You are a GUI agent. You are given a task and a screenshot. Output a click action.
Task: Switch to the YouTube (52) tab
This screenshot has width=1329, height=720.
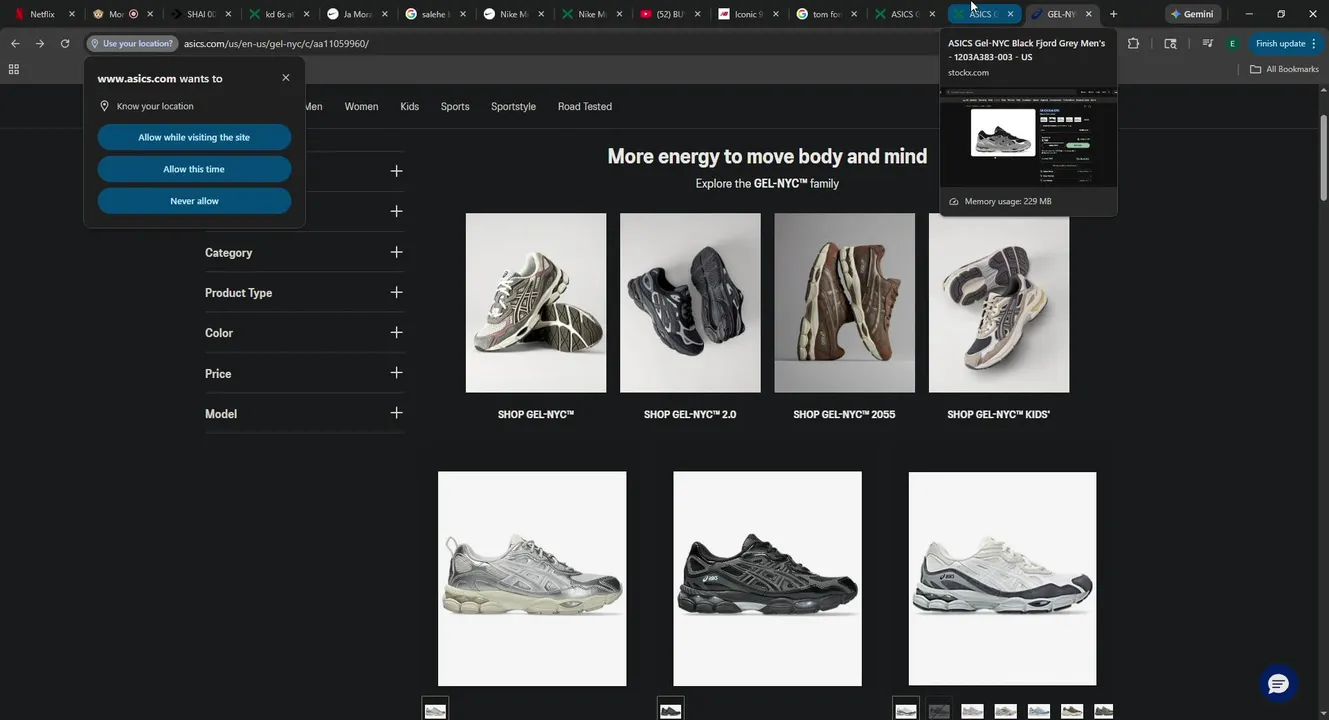coord(668,14)
